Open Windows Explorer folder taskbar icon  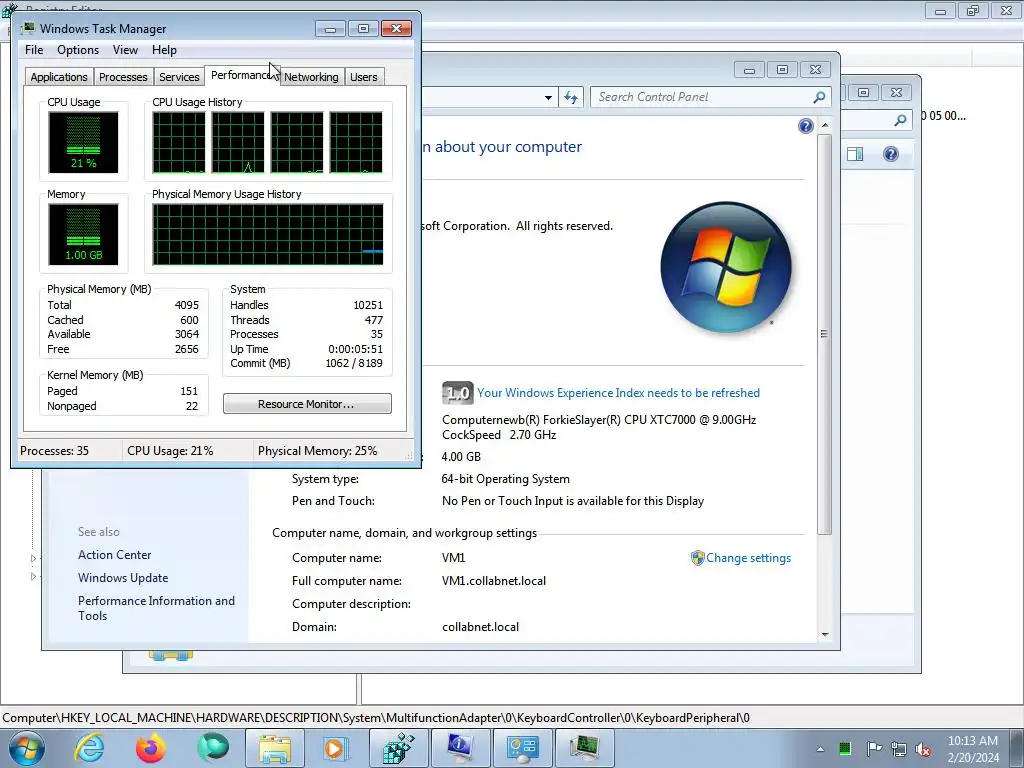pyautogui.click(x=274, y=748)
